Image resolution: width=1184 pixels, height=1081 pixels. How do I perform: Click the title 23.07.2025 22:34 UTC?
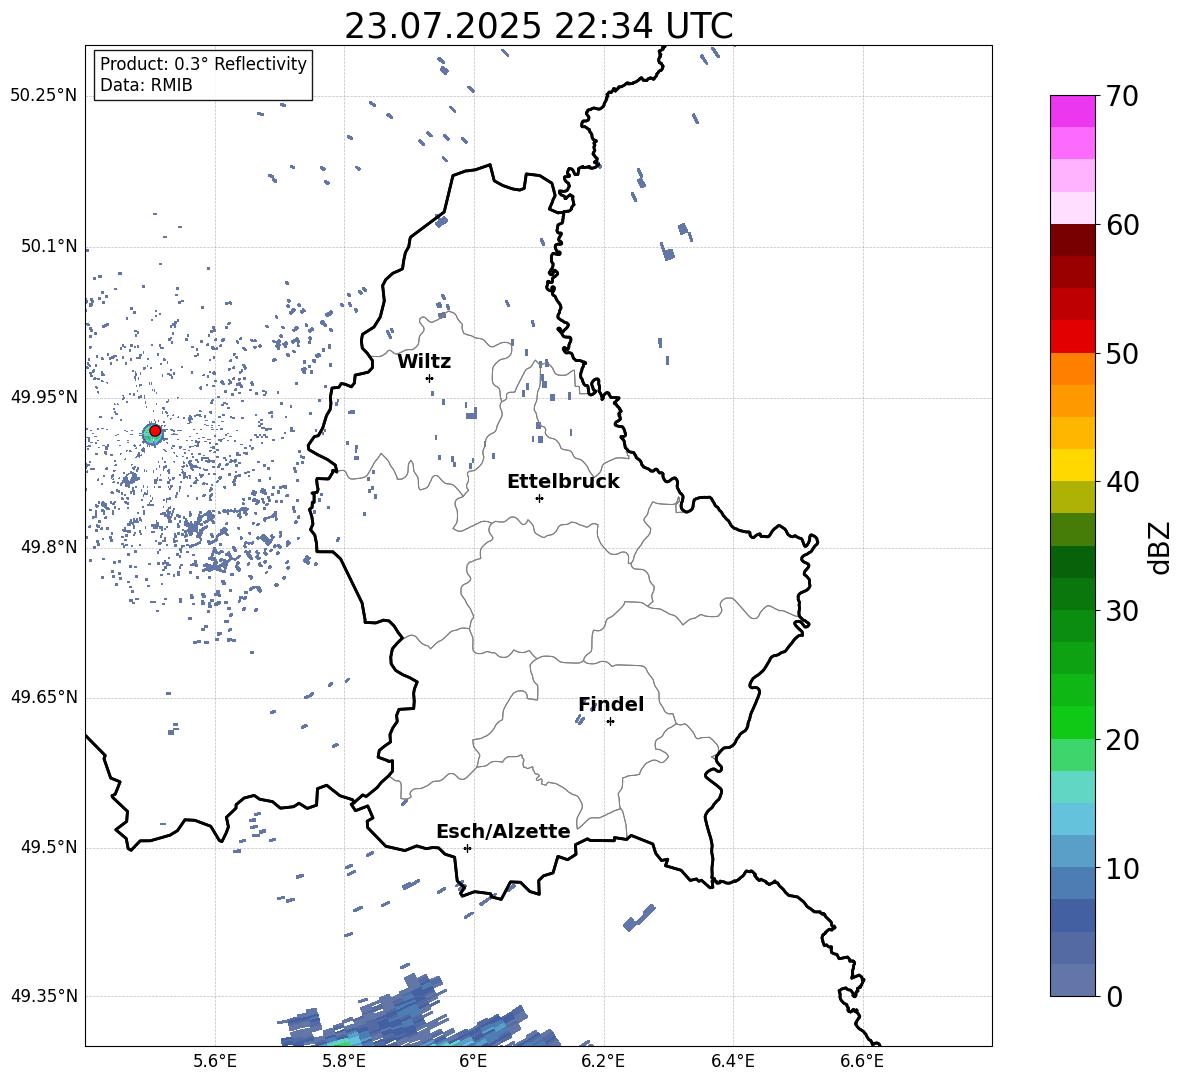coord(539,26)
